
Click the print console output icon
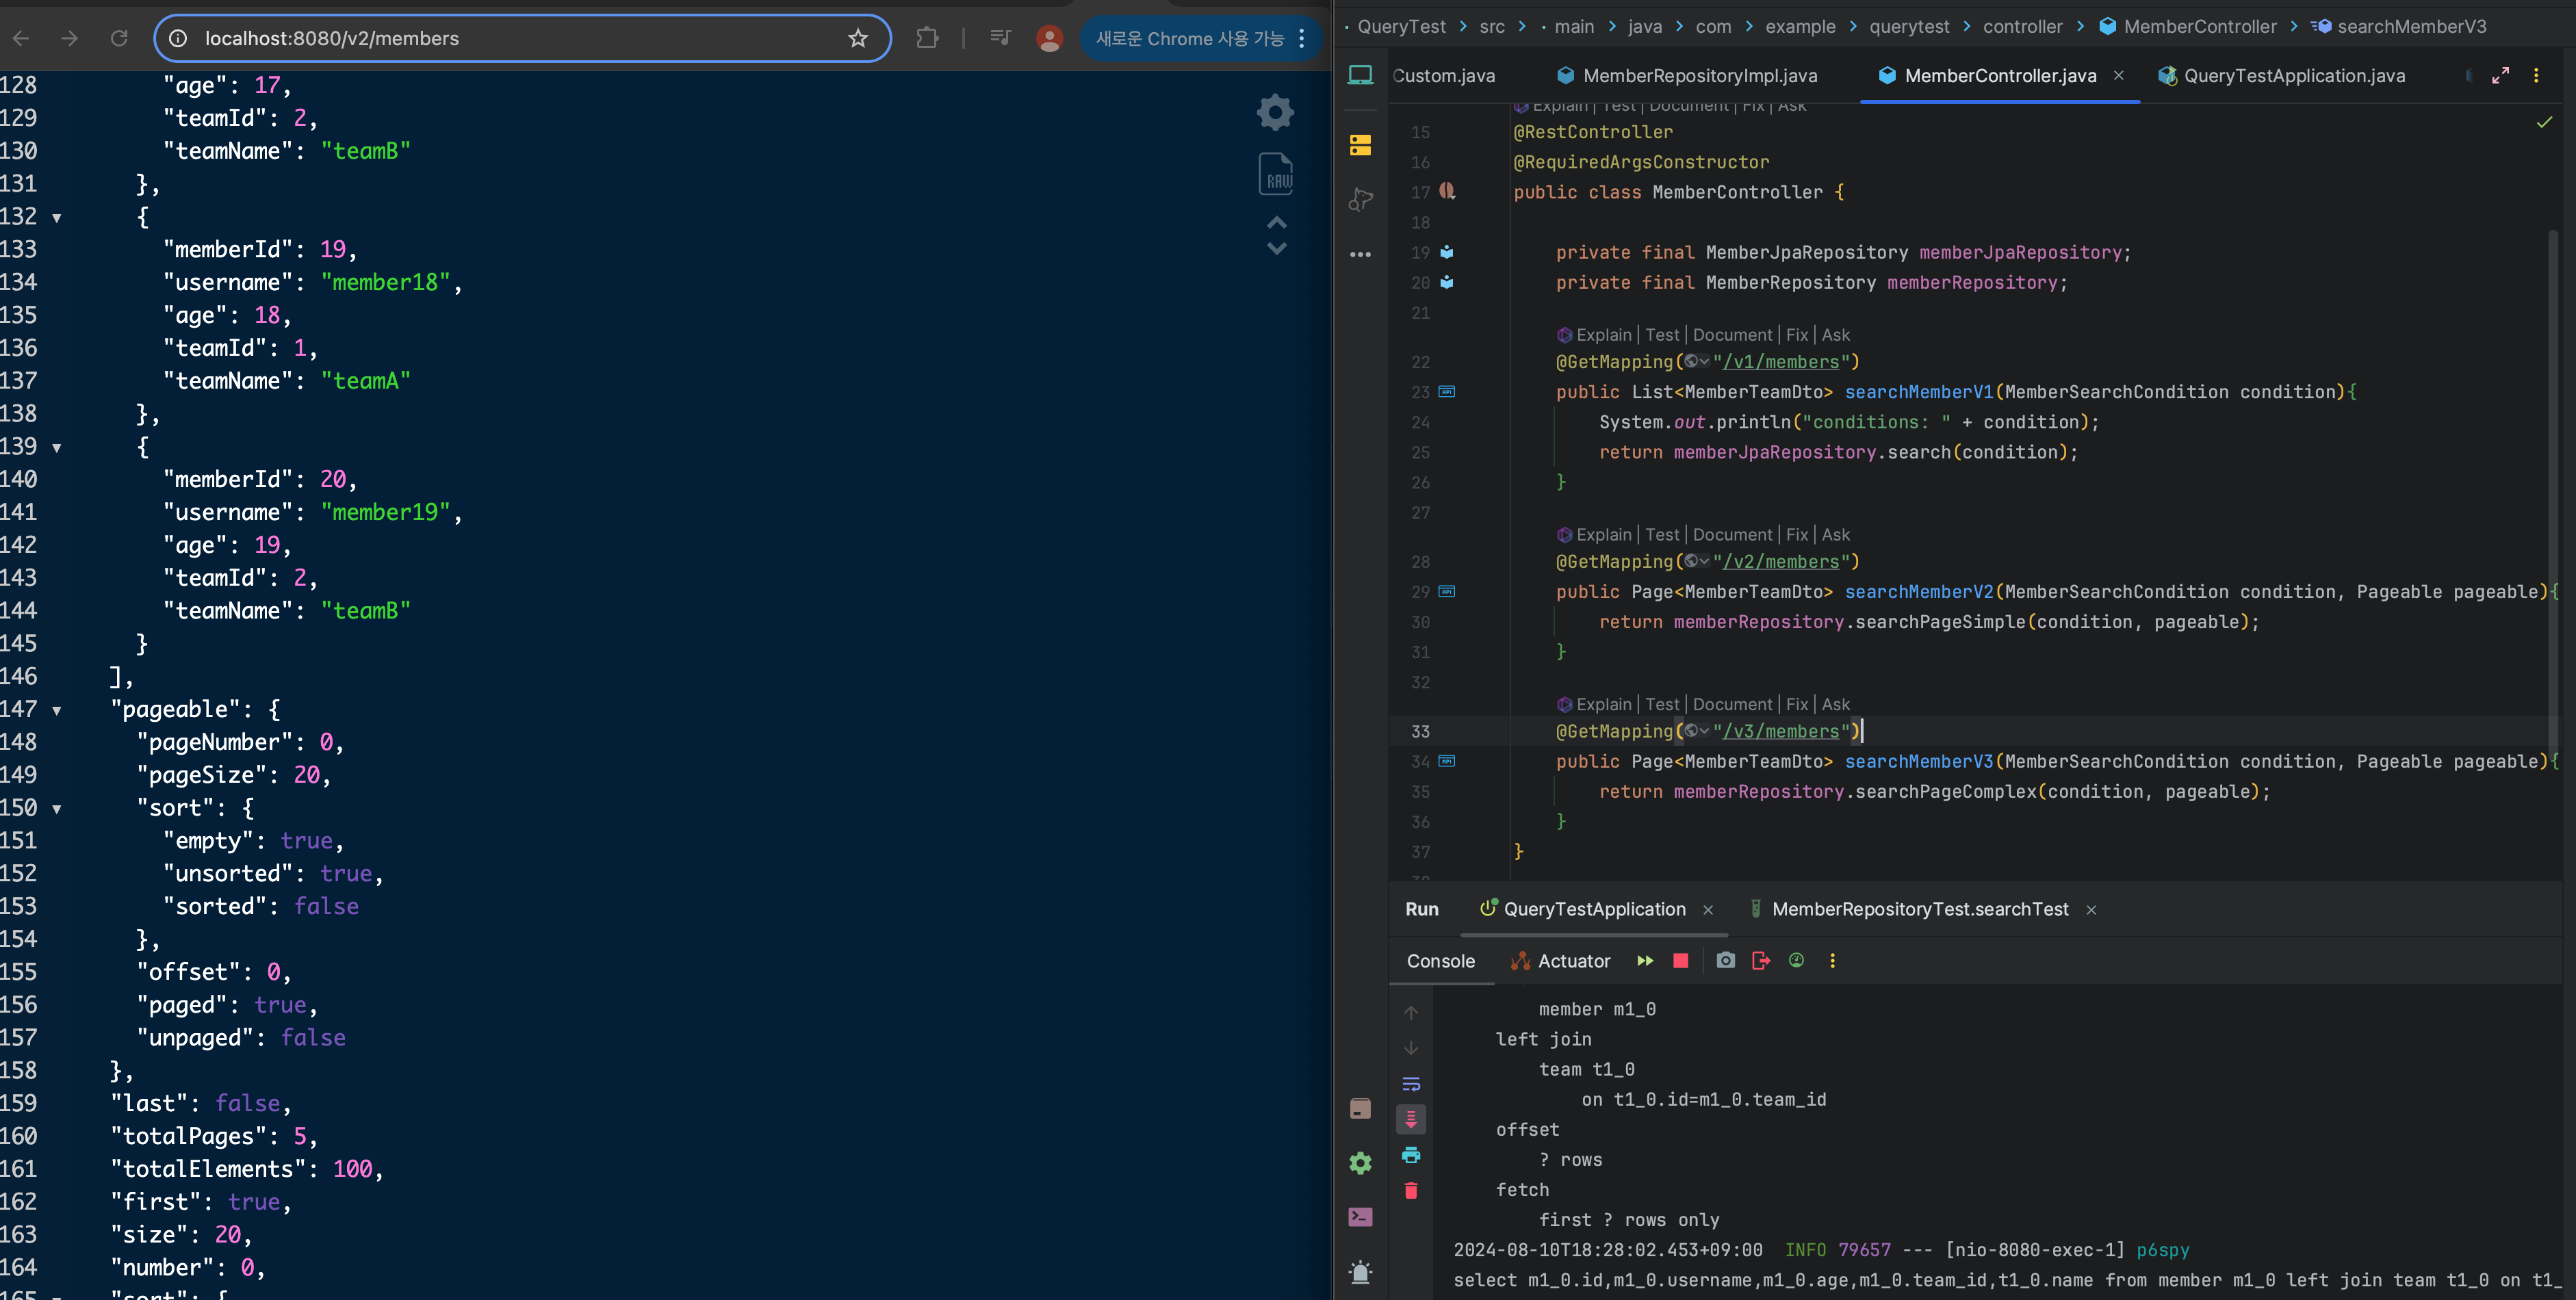(1411, 1155)
